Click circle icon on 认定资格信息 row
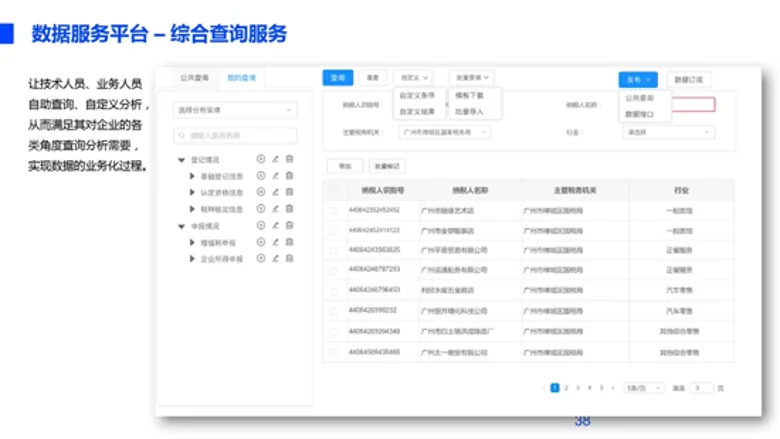This screenshot has height=439, width=780. click(x=261, y=192)
